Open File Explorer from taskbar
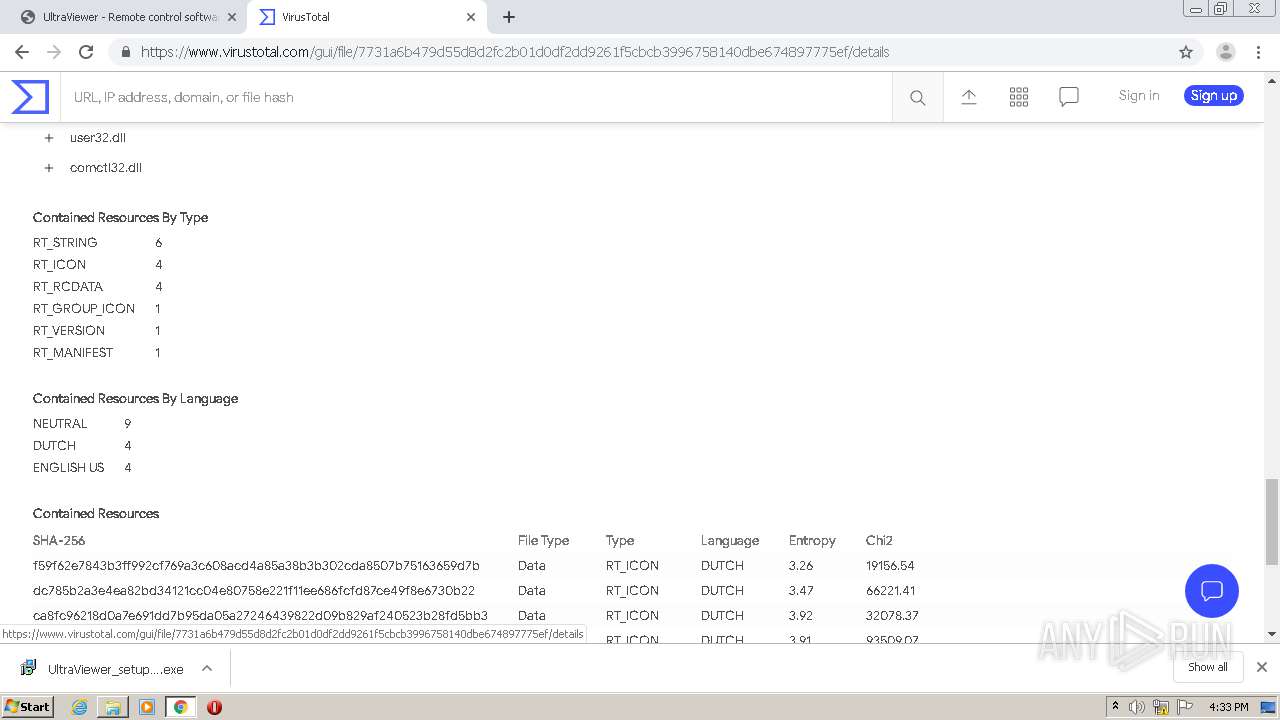1280x720 pixels. point(113,707)
